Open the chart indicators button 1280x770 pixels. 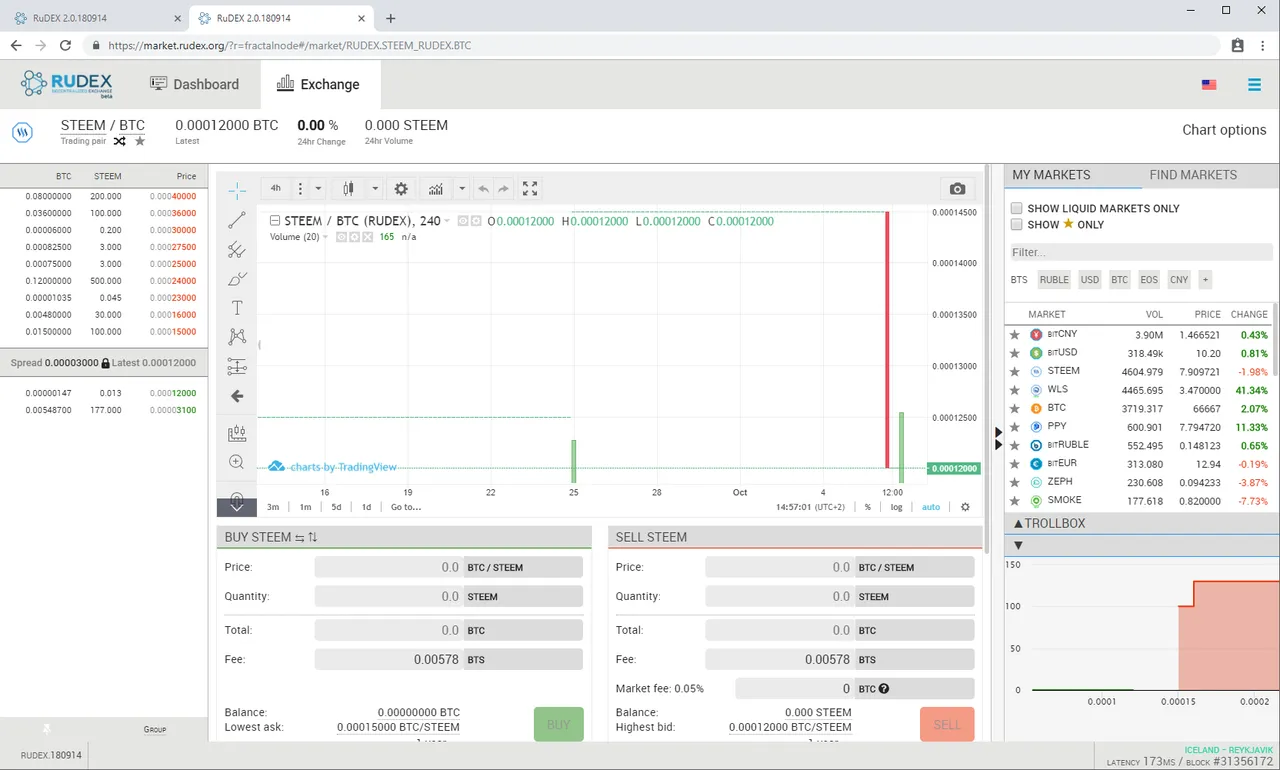pos(436,188)
